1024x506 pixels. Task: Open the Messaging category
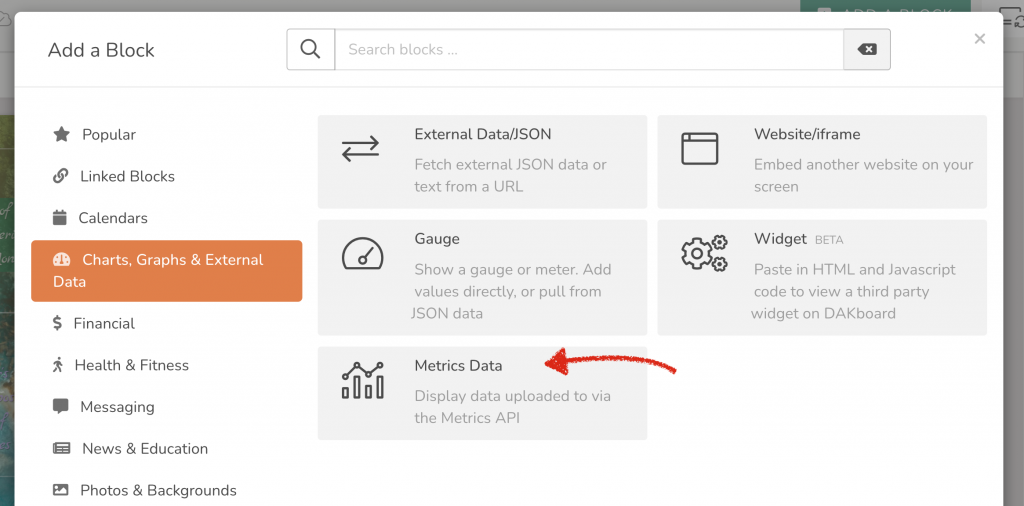click(167, 407)
